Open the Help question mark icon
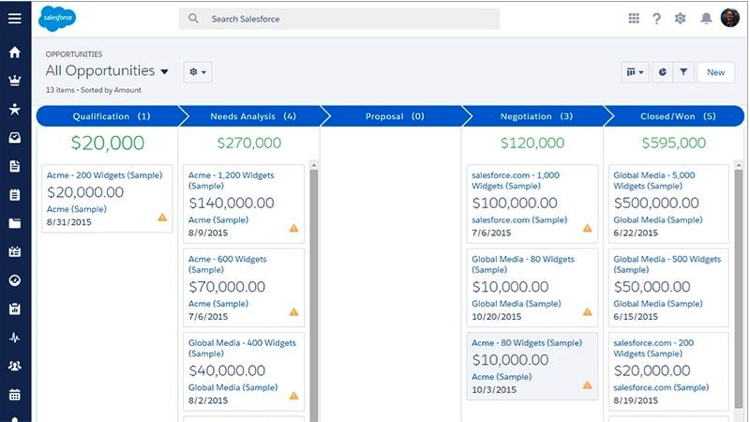 [657, 18]
